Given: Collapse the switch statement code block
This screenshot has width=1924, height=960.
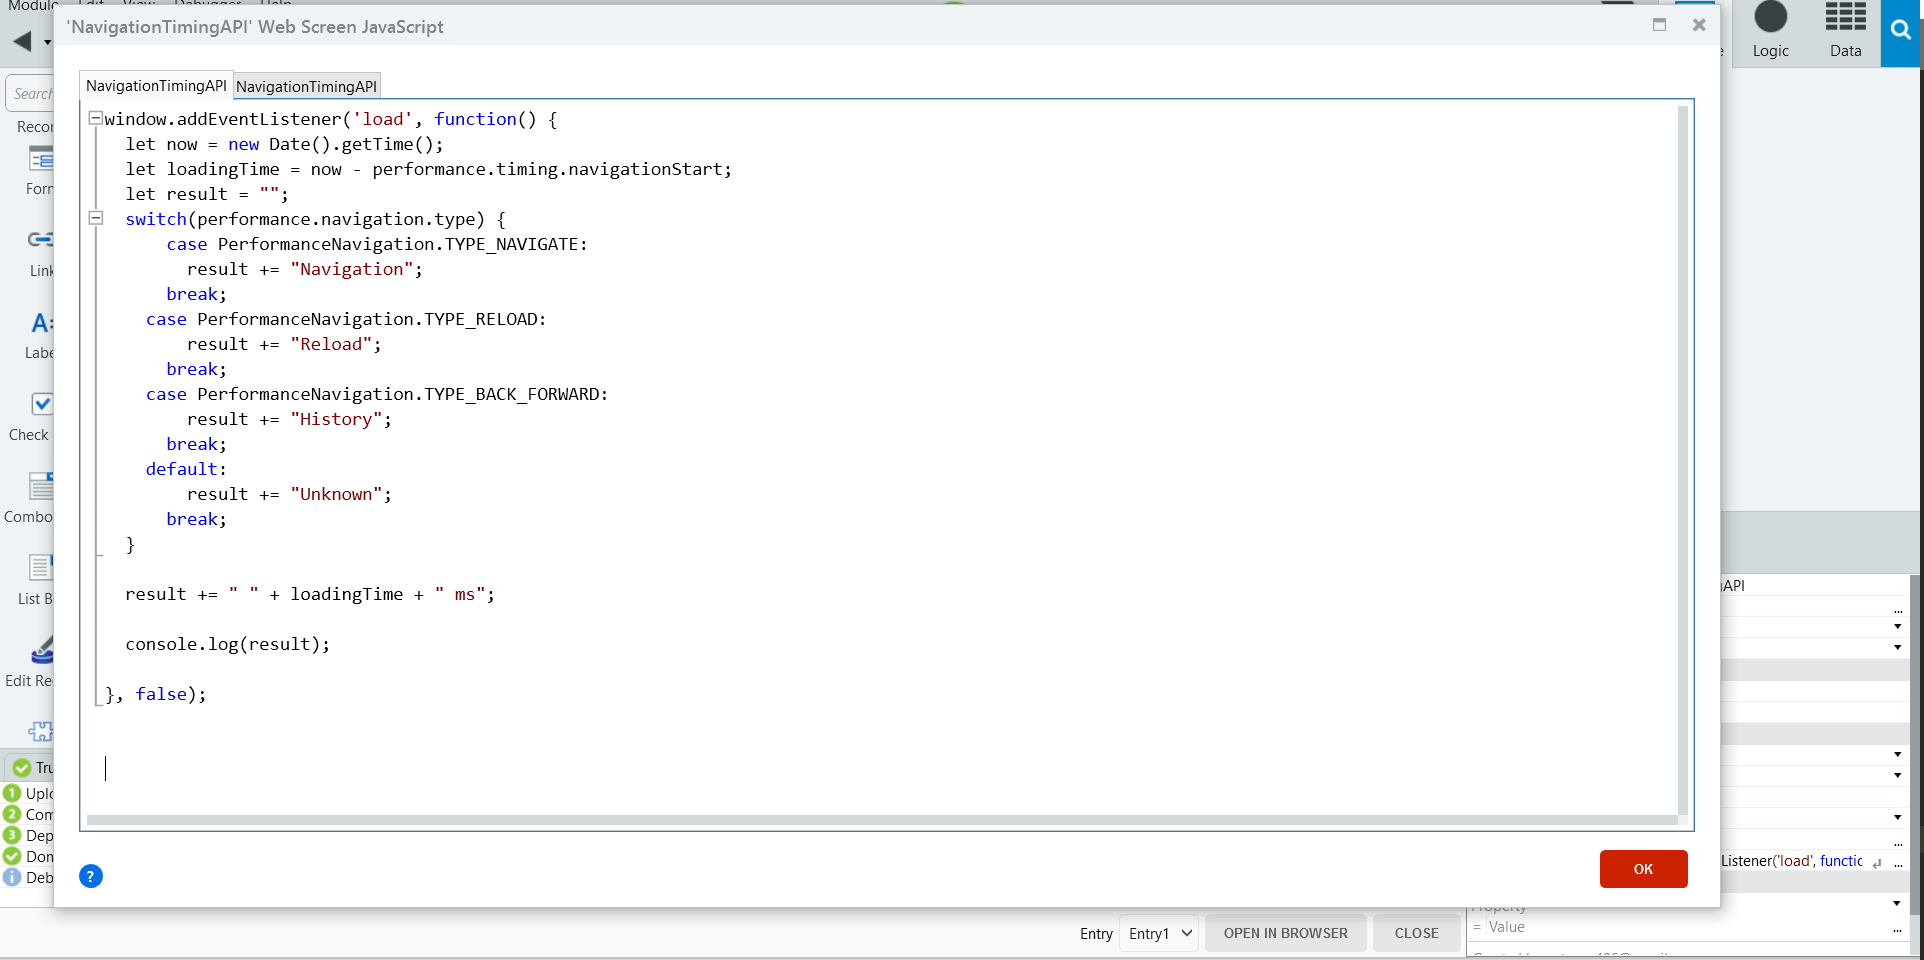Looking at the screenshot, I should coord(95,218).
